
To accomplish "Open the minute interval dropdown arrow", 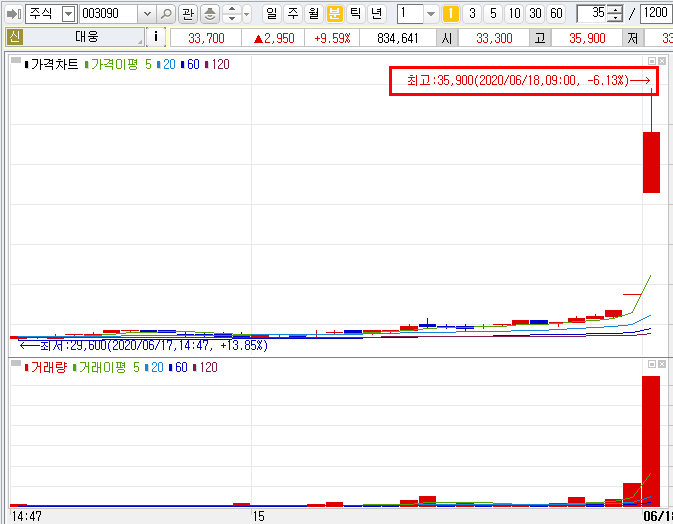I will [x=431, y=14].
